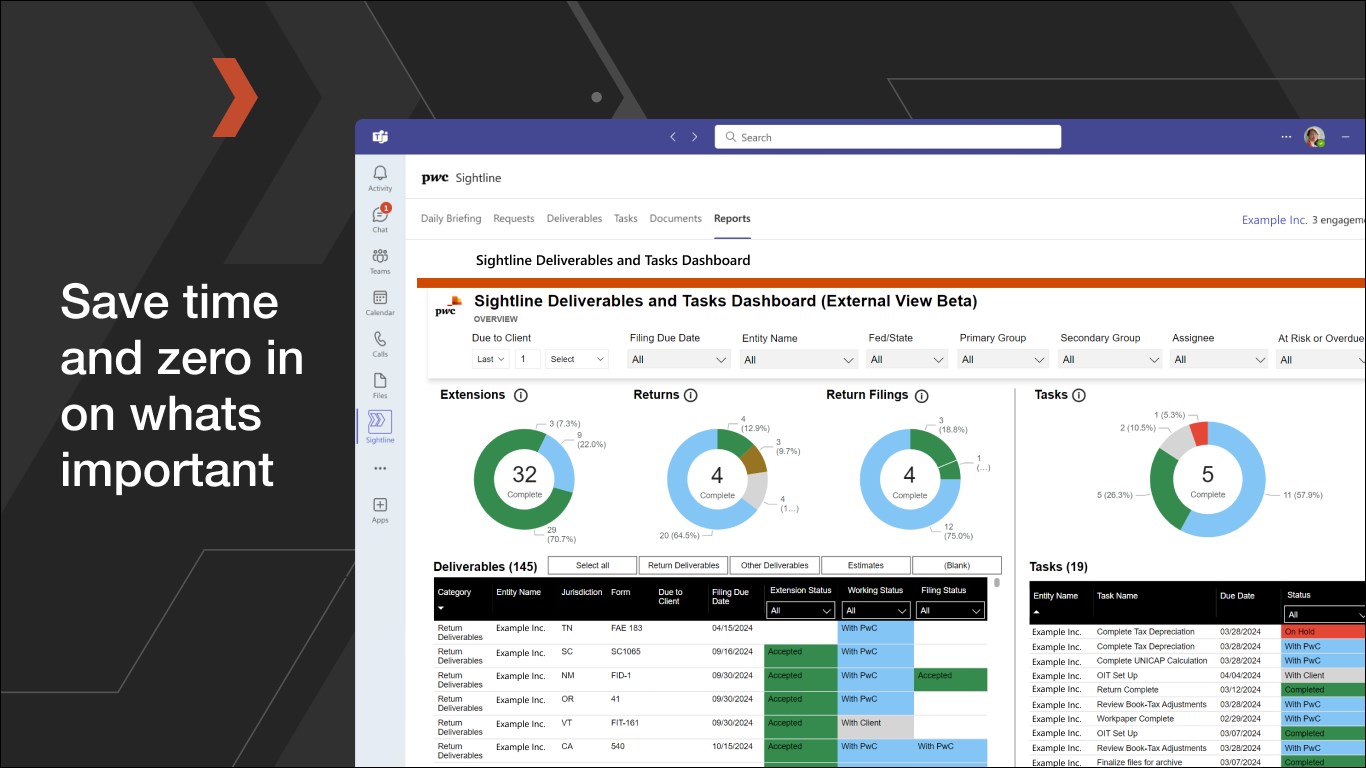
Task: Expand the Primary Group filter dropdown
Action: pos(1002,359)
